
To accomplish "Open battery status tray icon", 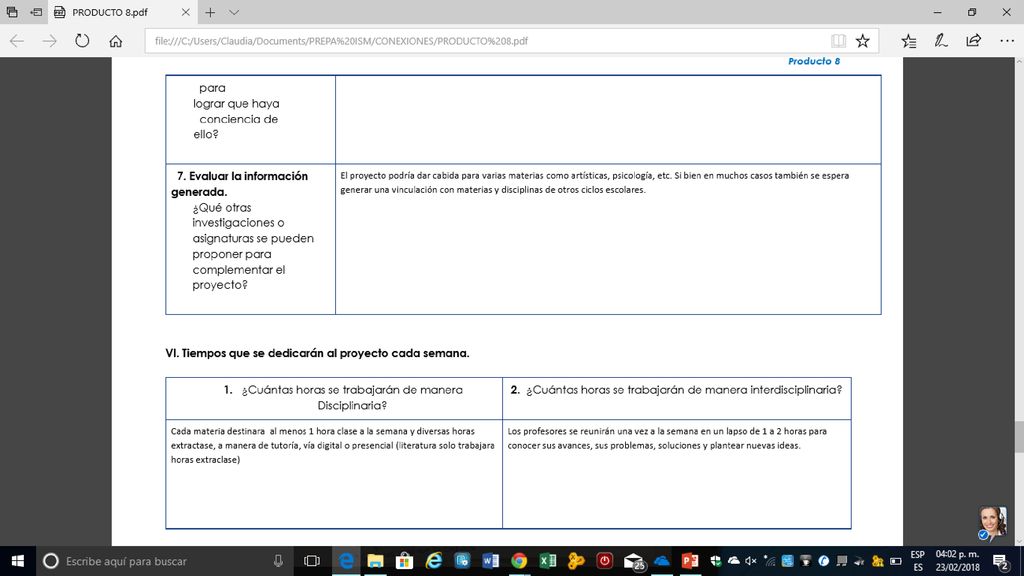I will click(x=896, y=561).
